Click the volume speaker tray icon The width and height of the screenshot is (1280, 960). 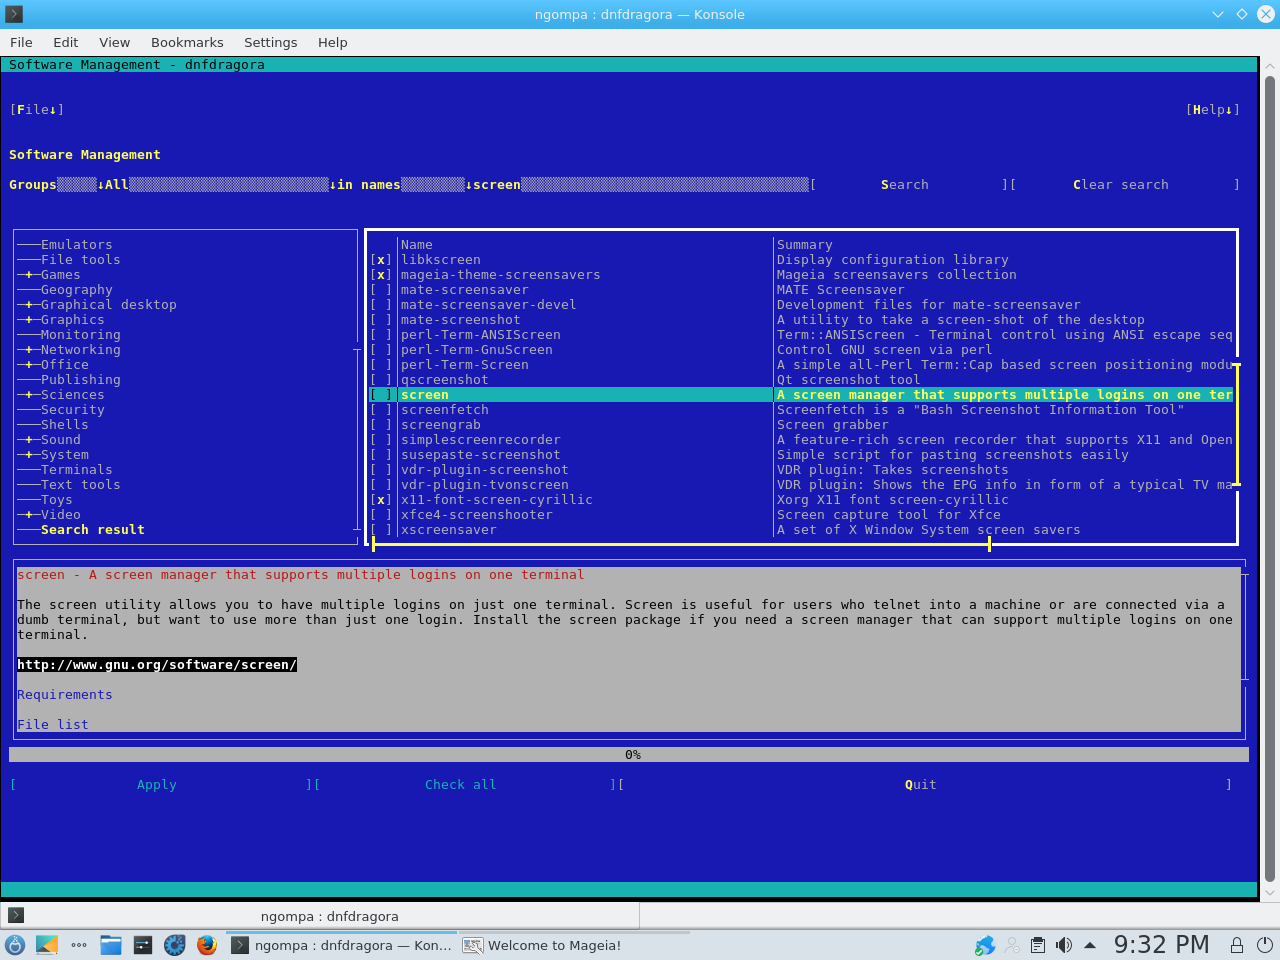[1064, 945]
